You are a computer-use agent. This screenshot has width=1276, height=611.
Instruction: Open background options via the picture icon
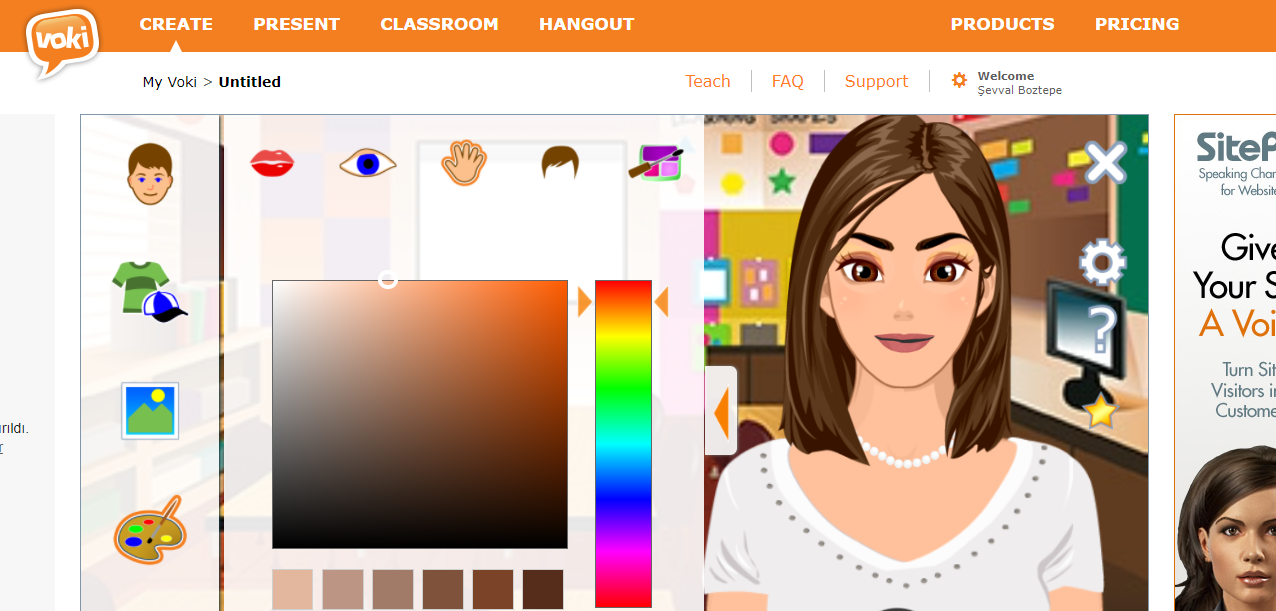tap(149, 411)
